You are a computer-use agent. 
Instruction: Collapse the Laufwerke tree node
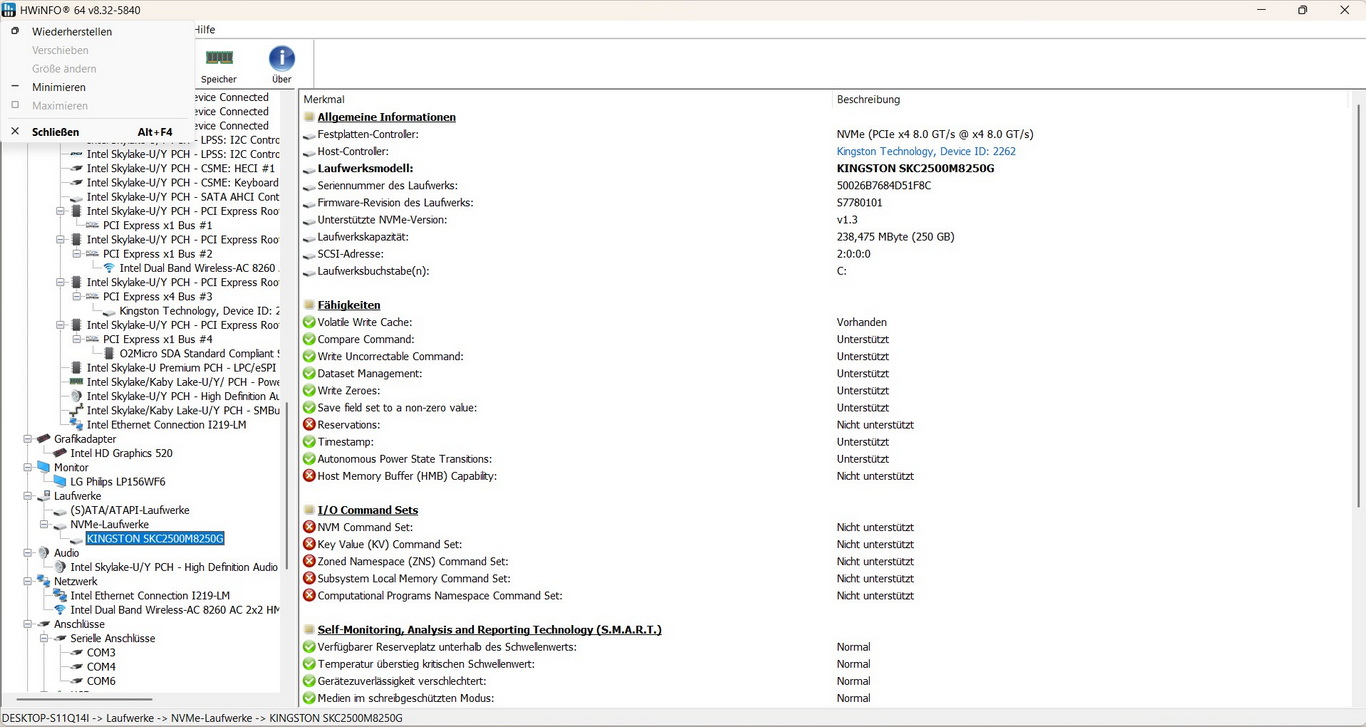coord(28,496)
